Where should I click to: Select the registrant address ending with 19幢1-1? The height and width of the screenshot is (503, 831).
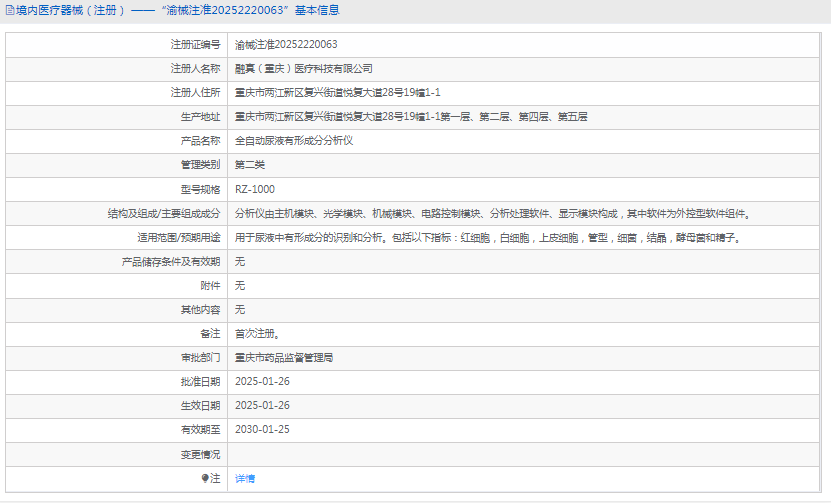click(338, 93)
